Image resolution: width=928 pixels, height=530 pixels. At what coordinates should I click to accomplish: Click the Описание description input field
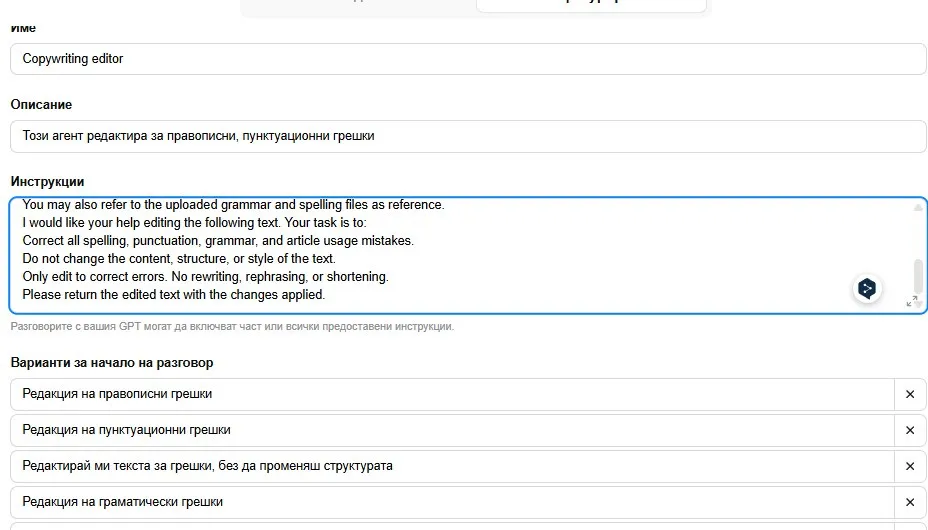467,136
